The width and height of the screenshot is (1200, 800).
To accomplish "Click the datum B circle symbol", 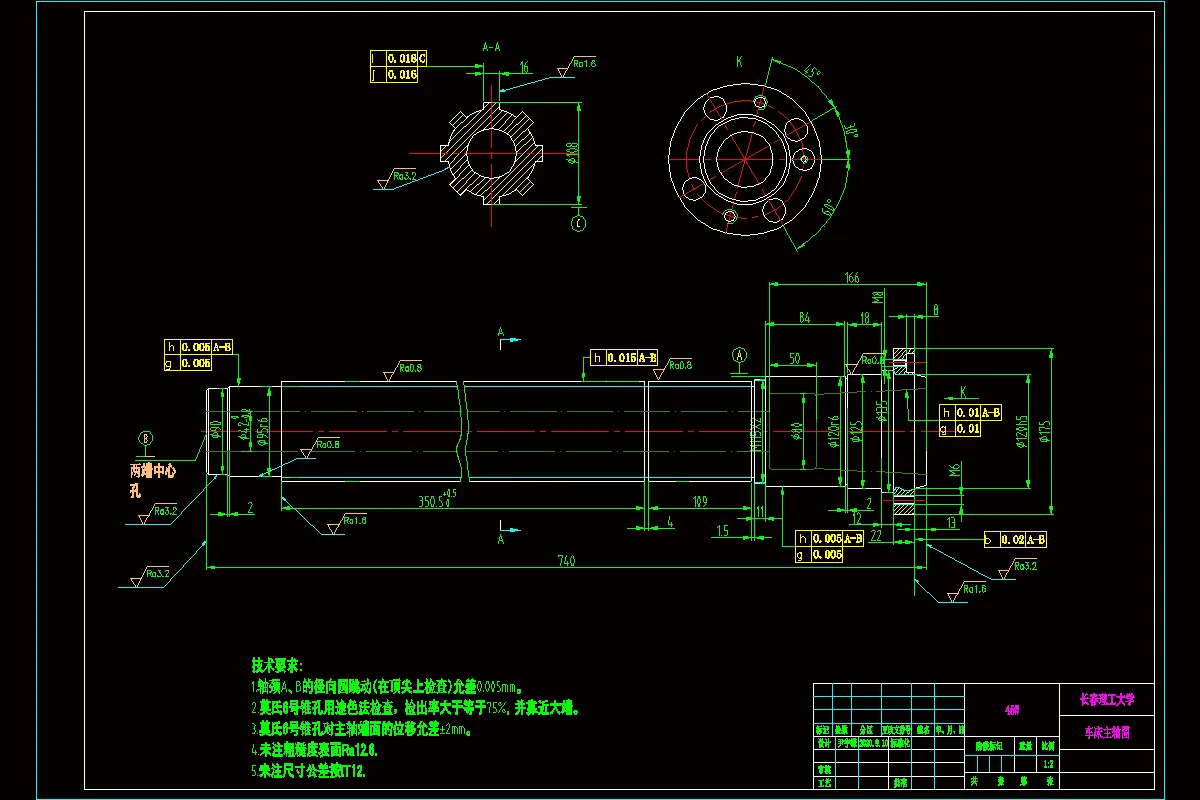I will click(x=146, y=437).
